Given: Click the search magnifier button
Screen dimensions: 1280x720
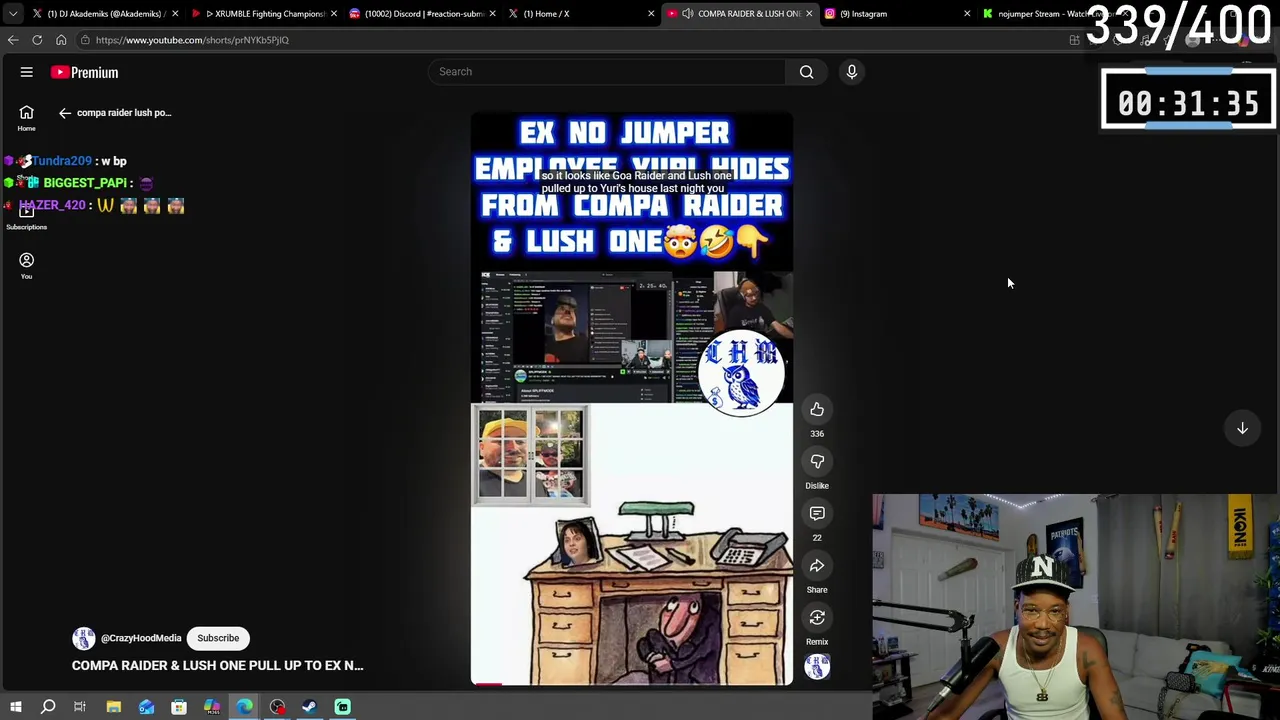Looking at the screenshot, I should [x=806, y=72].
